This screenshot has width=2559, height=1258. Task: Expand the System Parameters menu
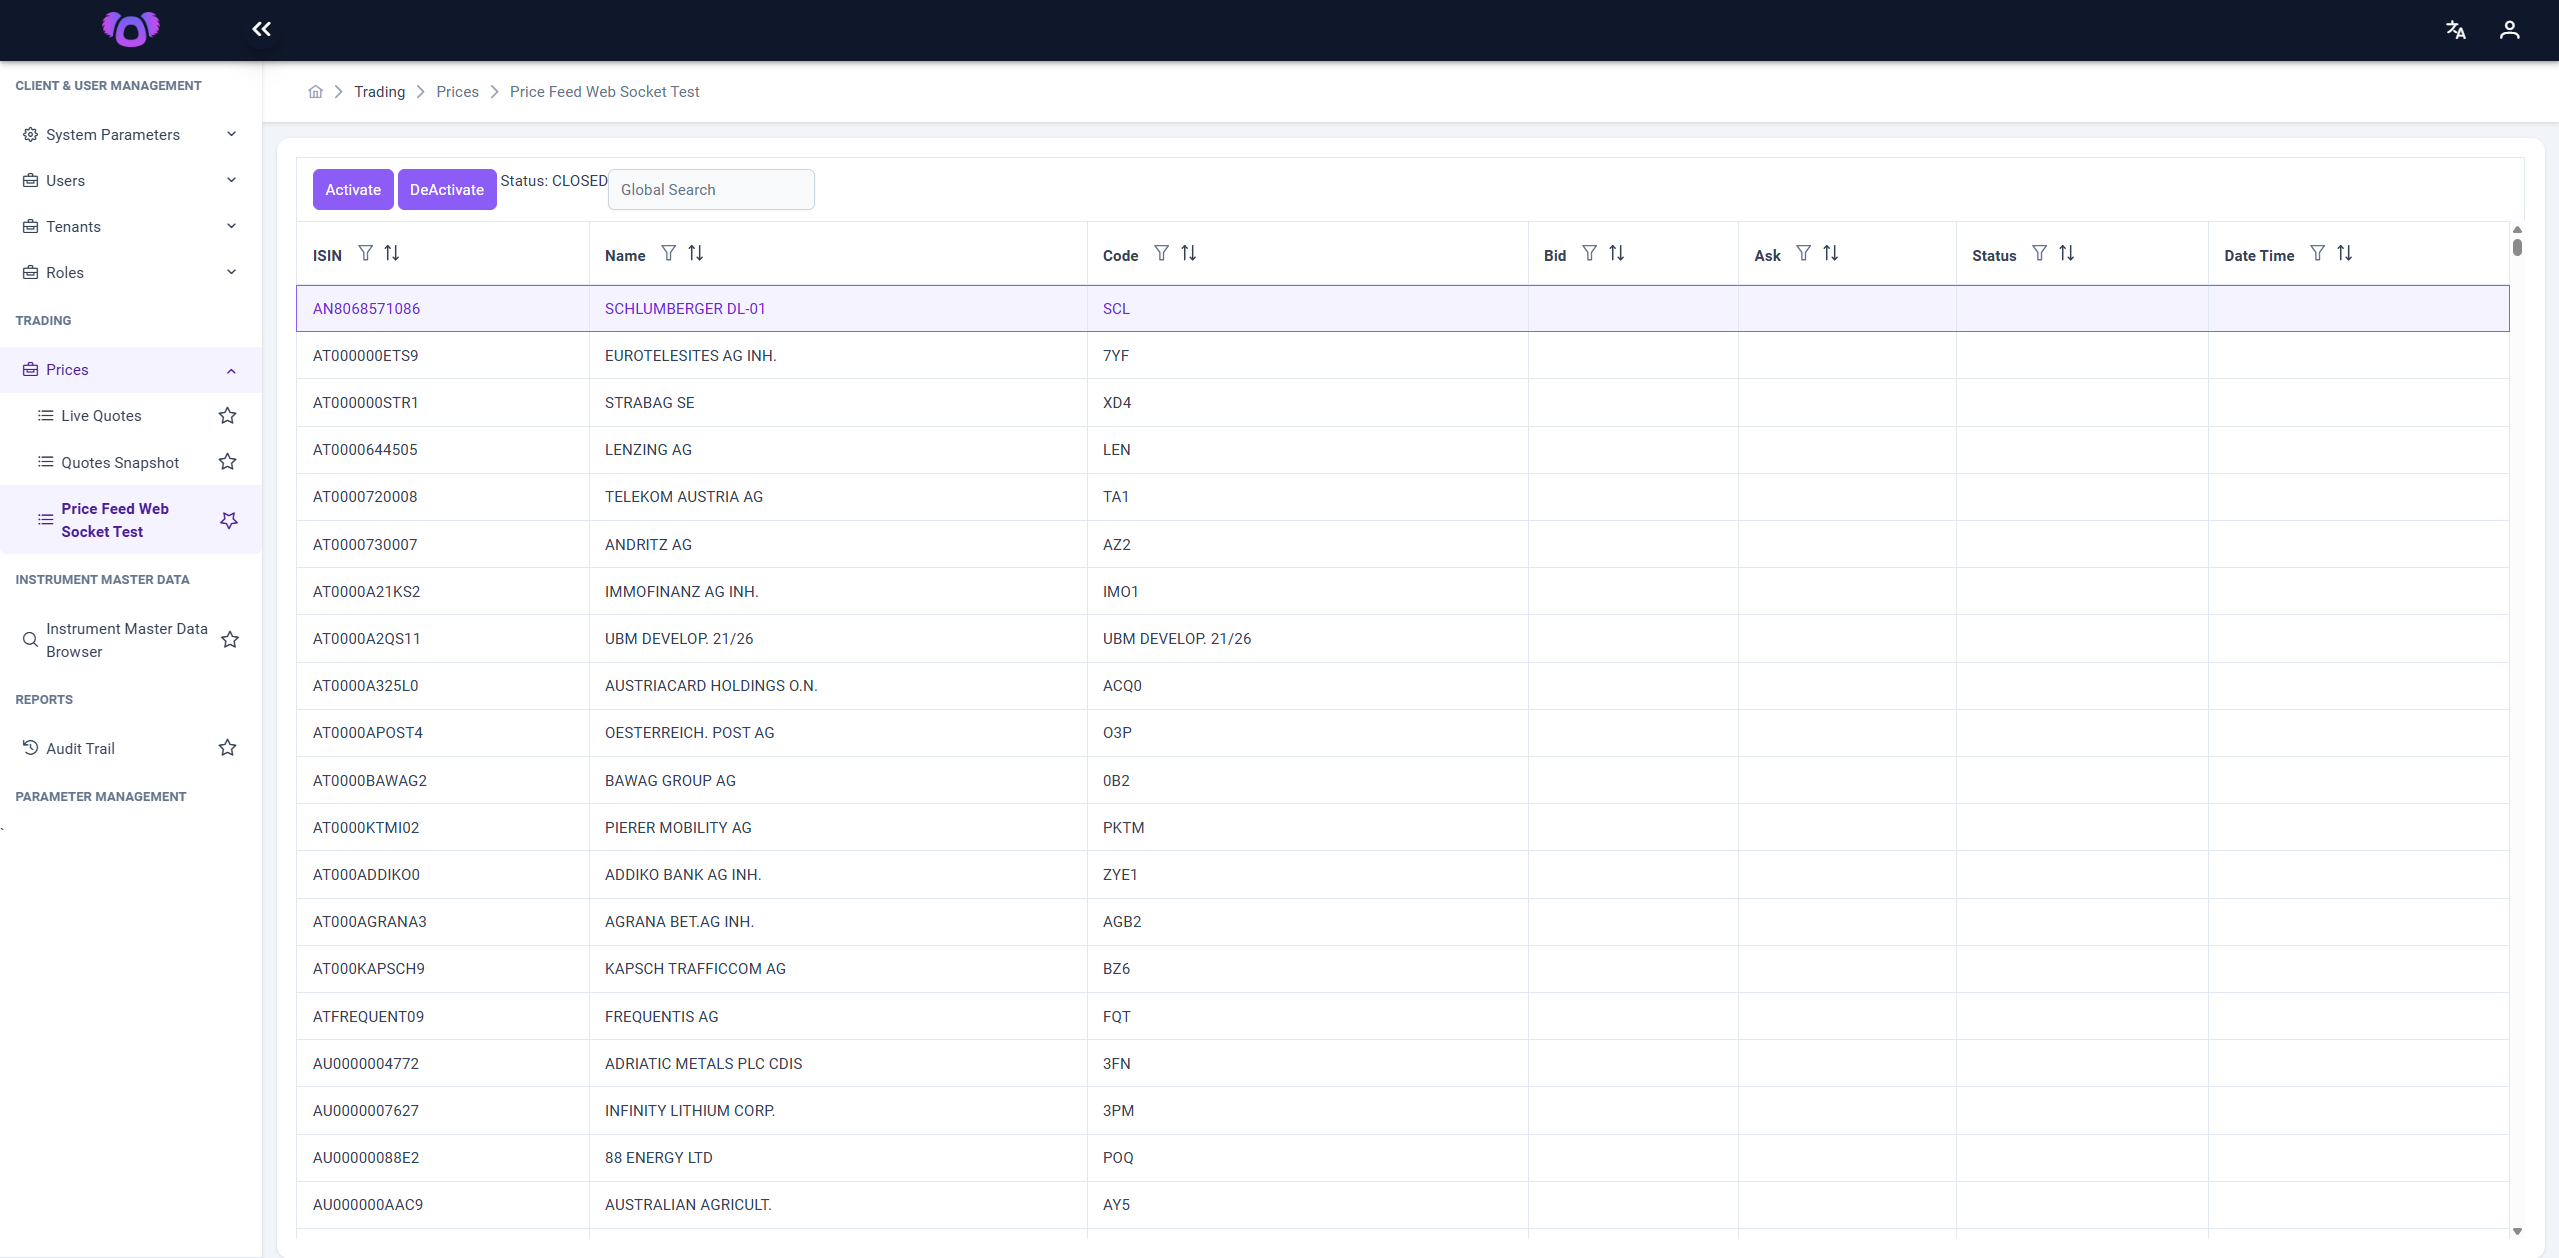tap(131, 135)
